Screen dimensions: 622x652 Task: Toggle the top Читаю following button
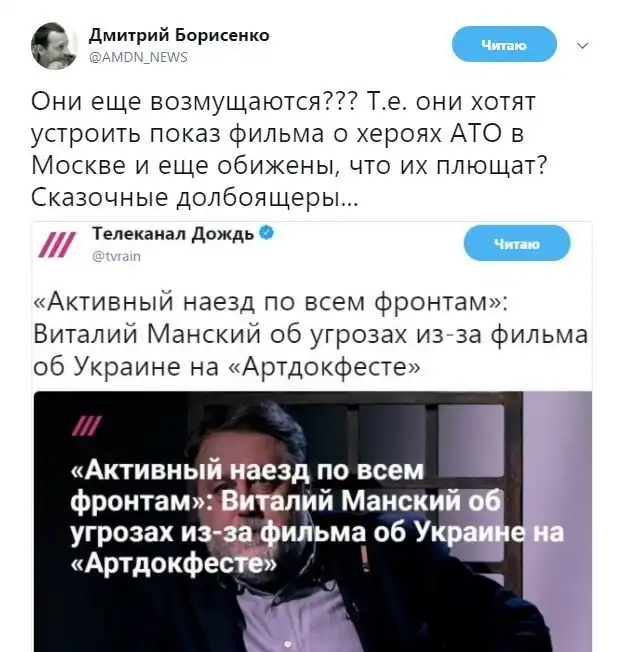[504, 44]
